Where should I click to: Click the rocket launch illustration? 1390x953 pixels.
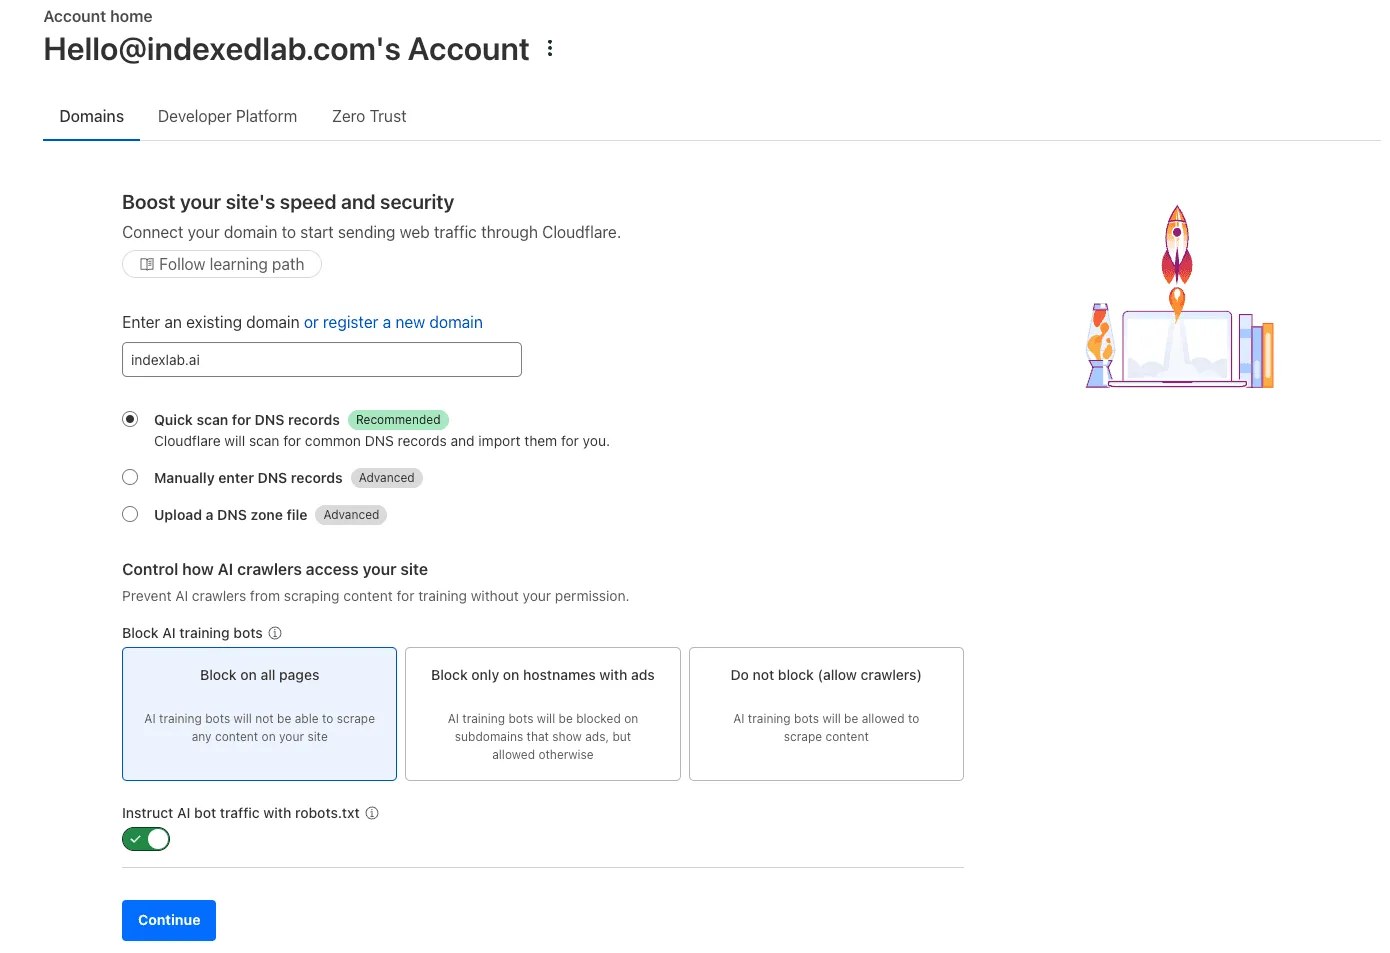coord(1180,297)
